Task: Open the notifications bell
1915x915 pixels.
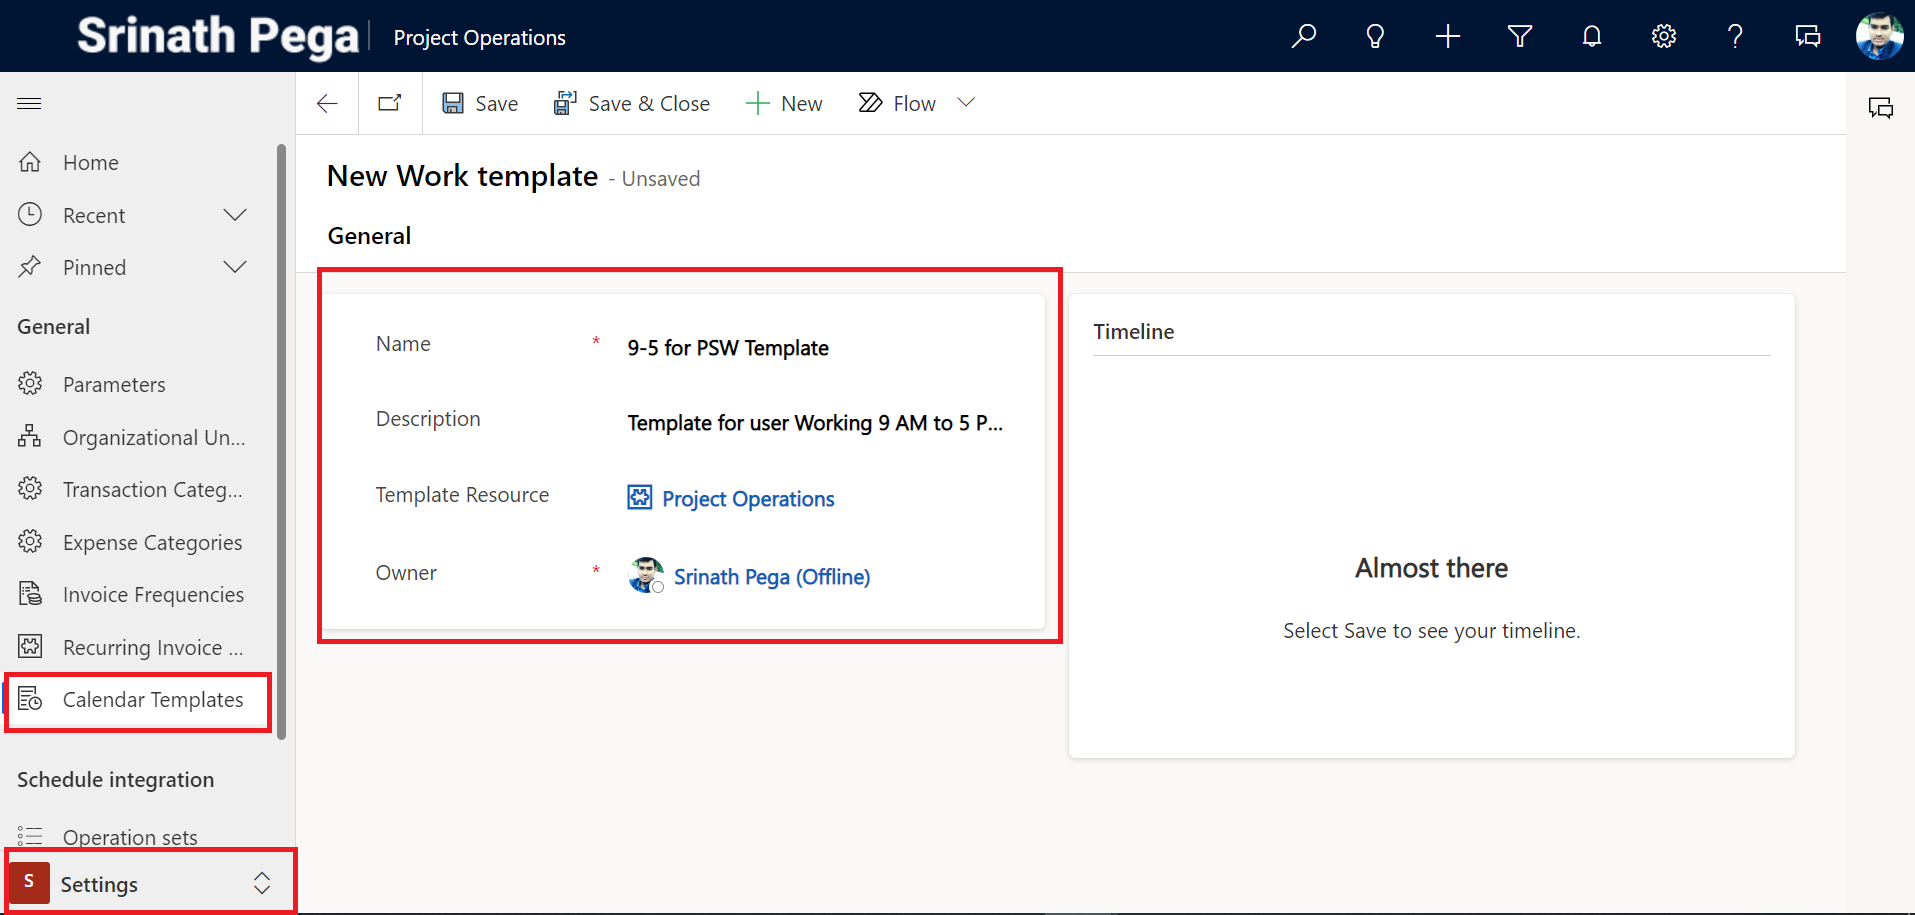Action: [x=1591, y=37]
